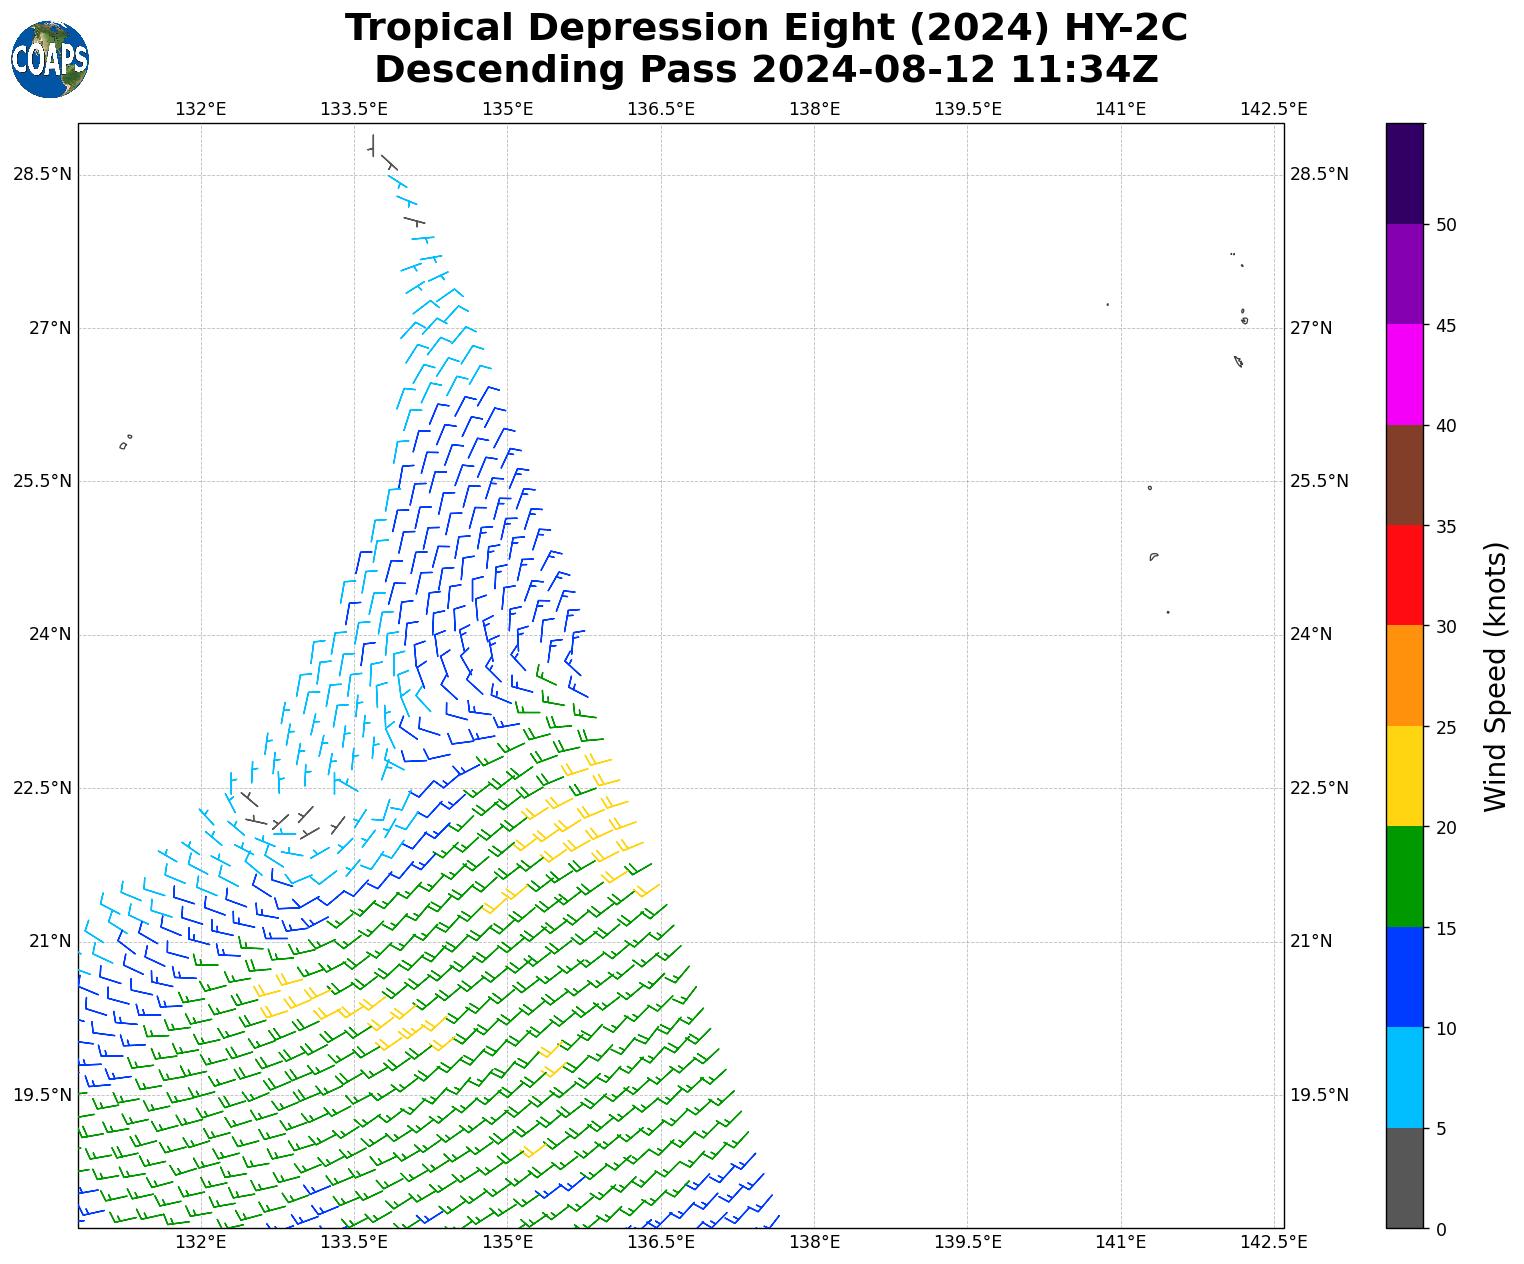
Task: Click the red 30-35 knots colorbar segment
Action: (x=1404, y=575)
